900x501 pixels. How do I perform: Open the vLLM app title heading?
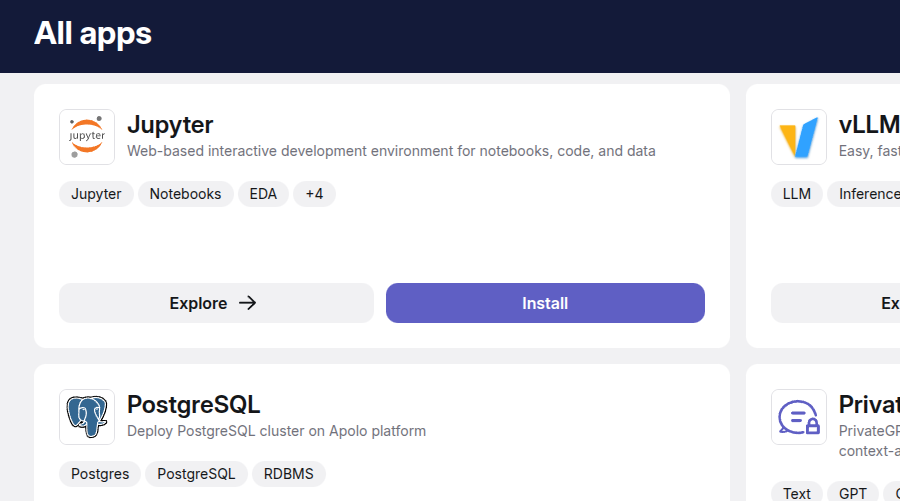pyautogui.click(x=868, y=125)
